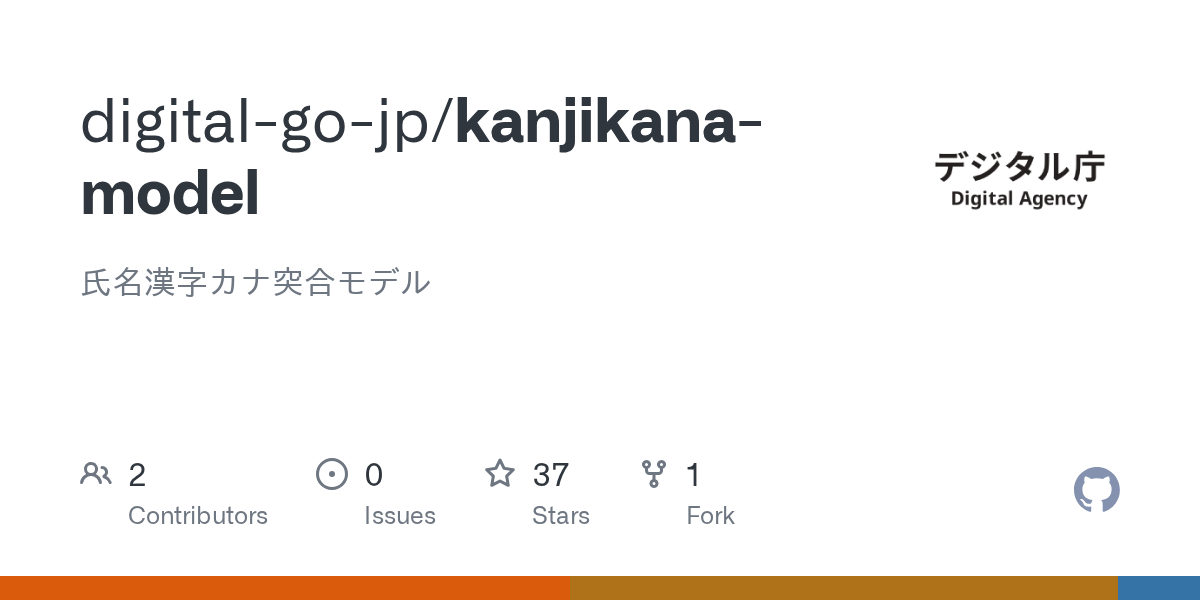Screen dimensions: 1200x600
Task: Click the デジタル庁 Japanese logo text
Action: pyautogui.click(x=1019, y=167)
